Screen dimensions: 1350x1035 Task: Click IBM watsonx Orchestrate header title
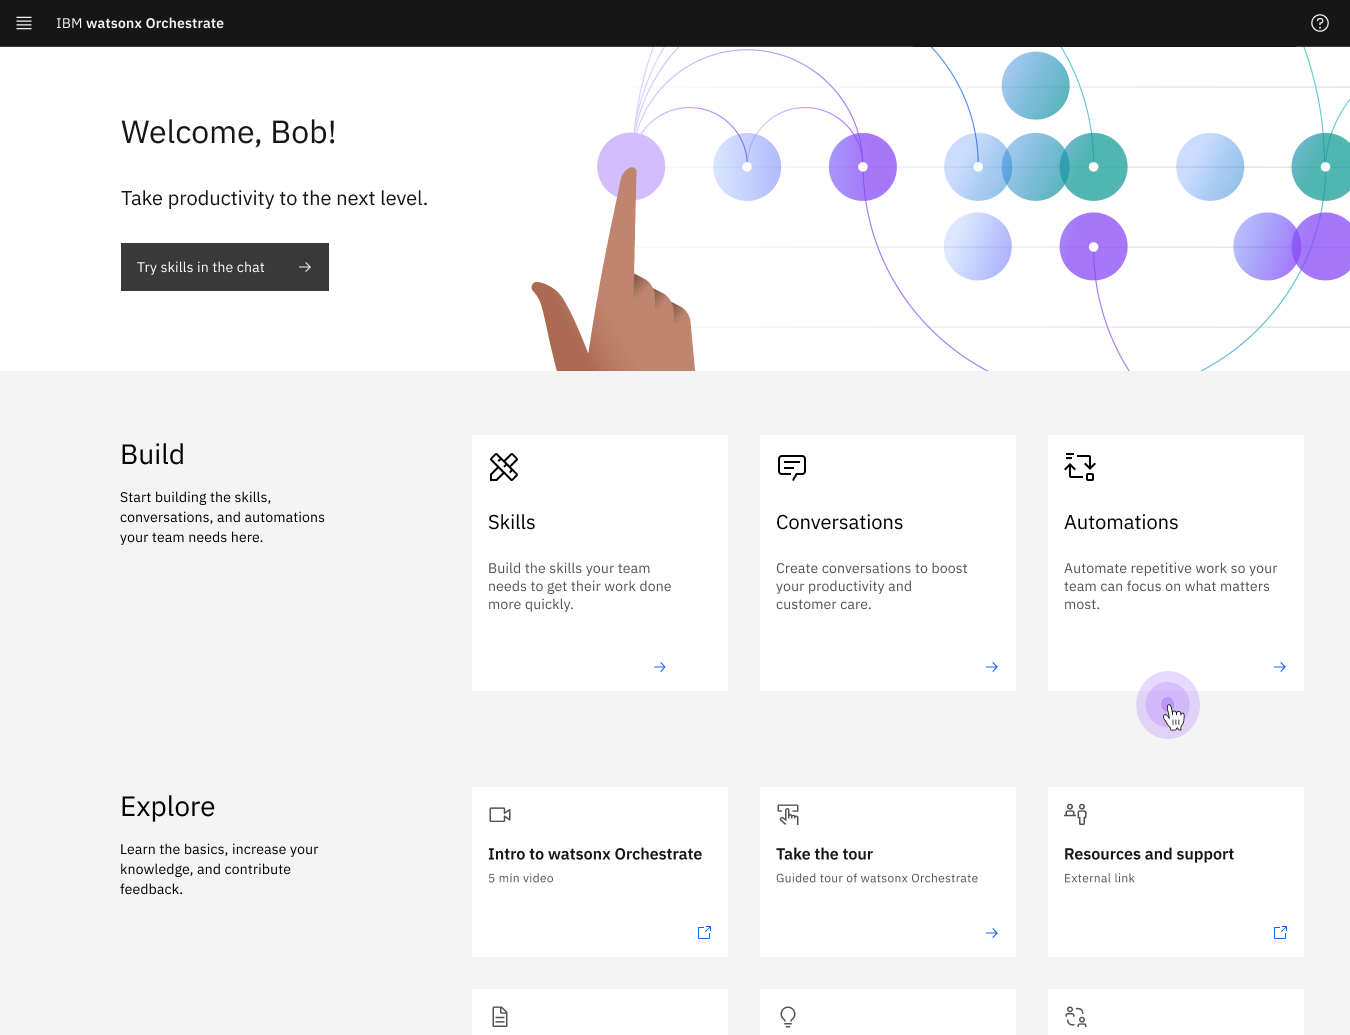click(x=140, y=23)
